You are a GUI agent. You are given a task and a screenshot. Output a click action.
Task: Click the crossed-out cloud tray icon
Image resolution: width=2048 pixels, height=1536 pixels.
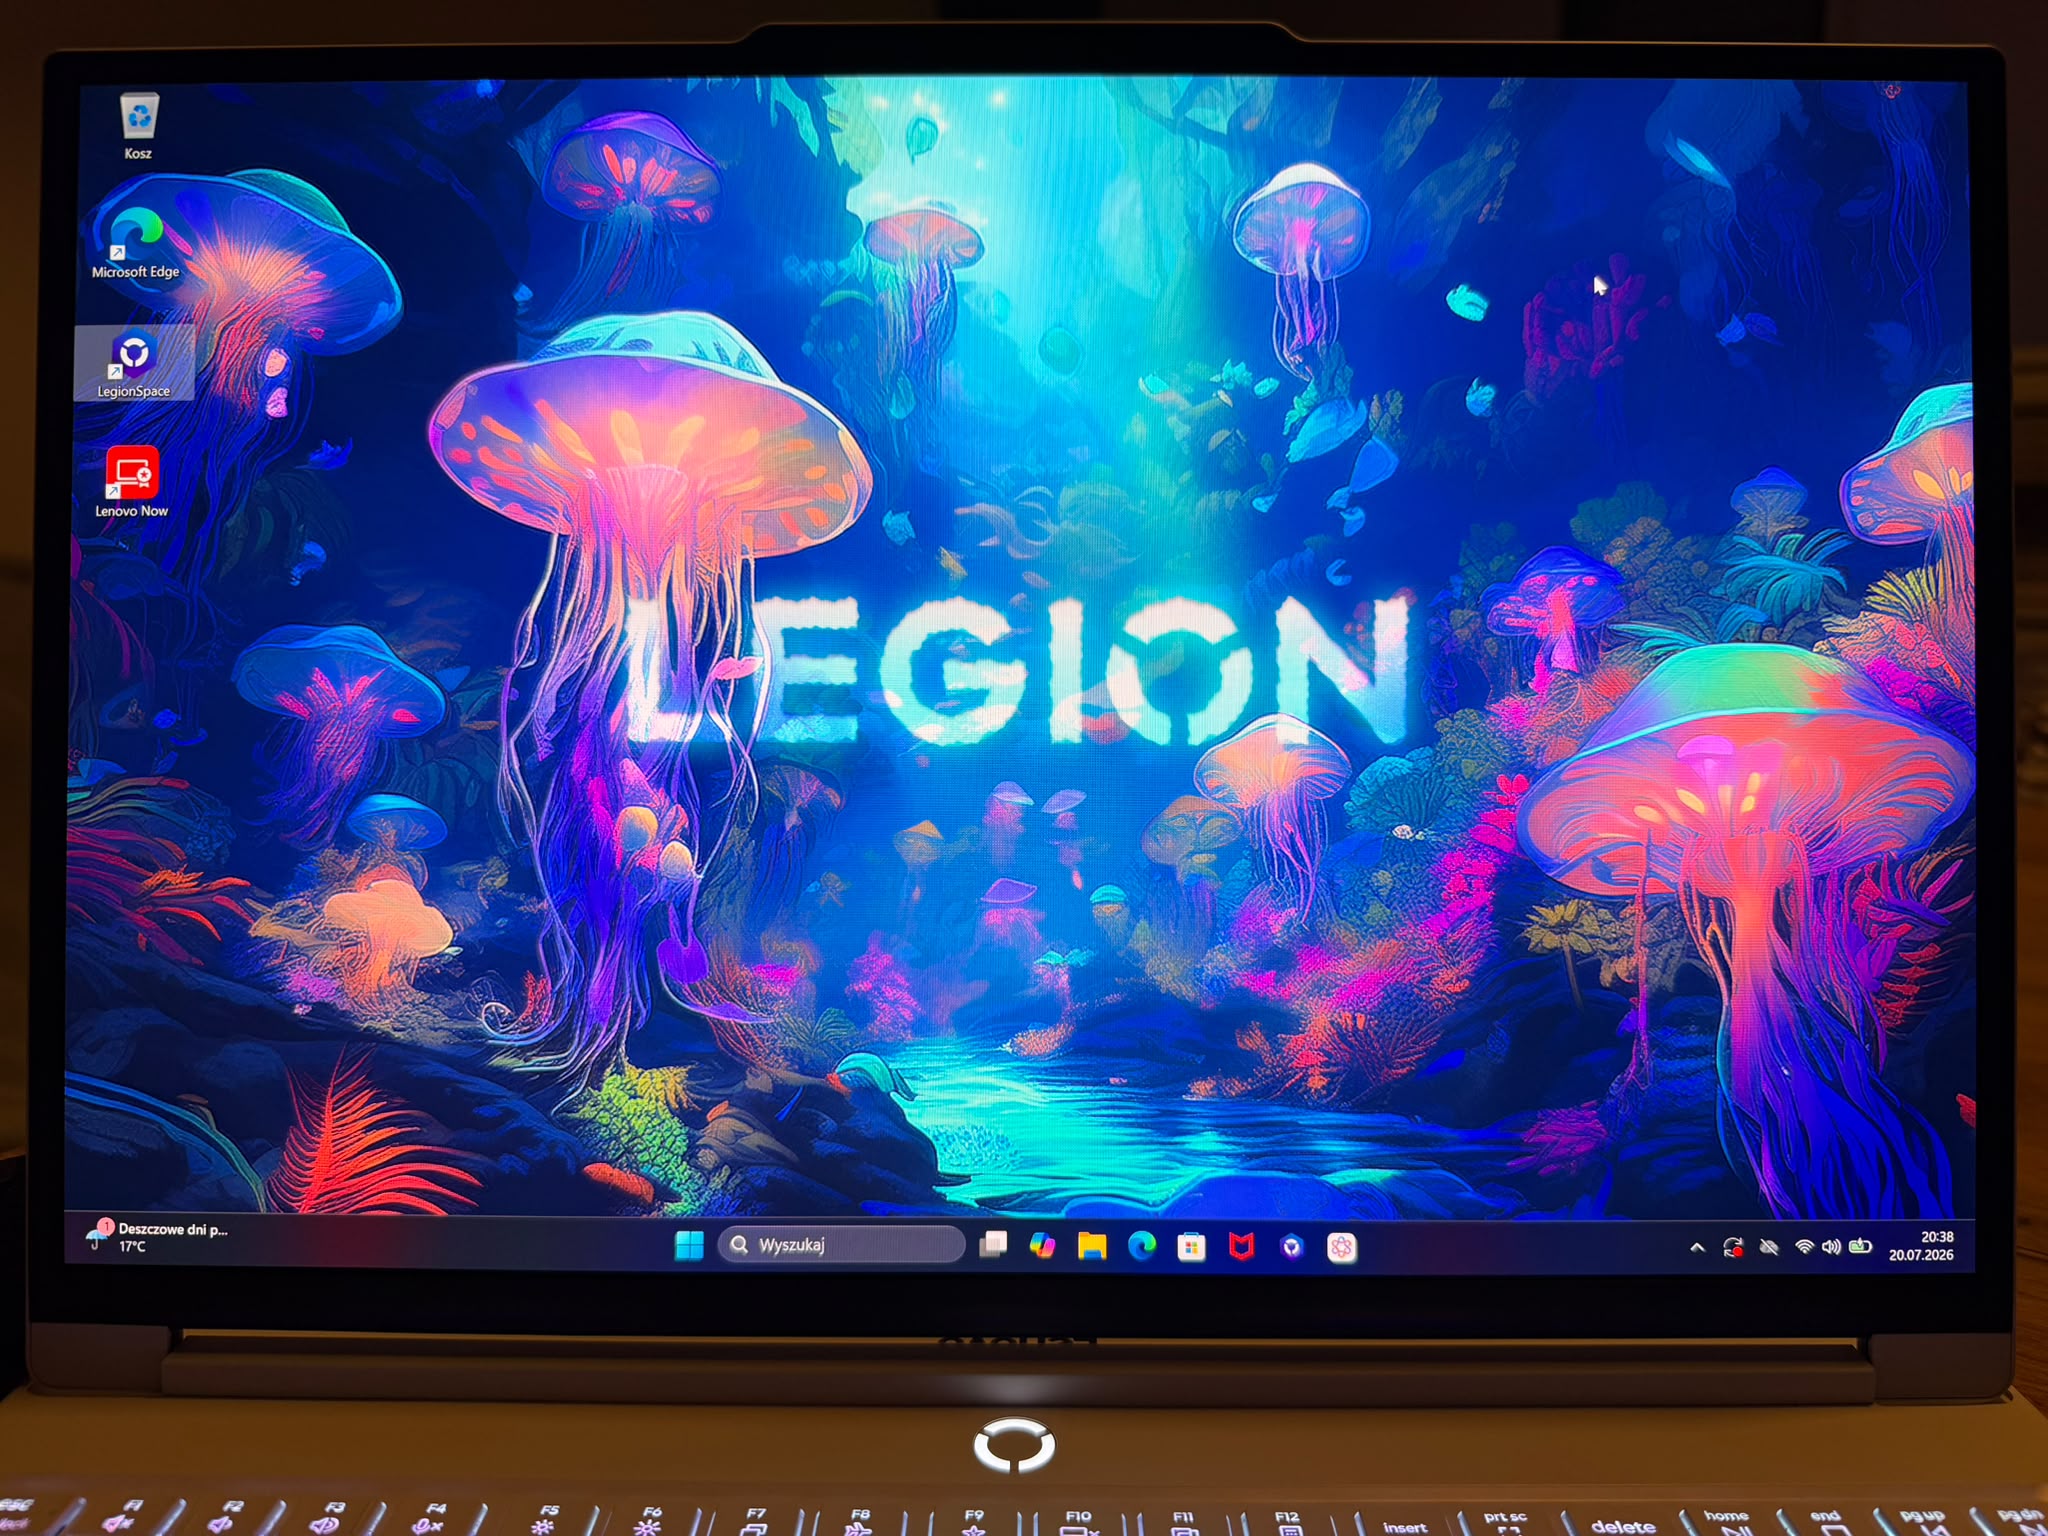(x=1769, y=1247)
